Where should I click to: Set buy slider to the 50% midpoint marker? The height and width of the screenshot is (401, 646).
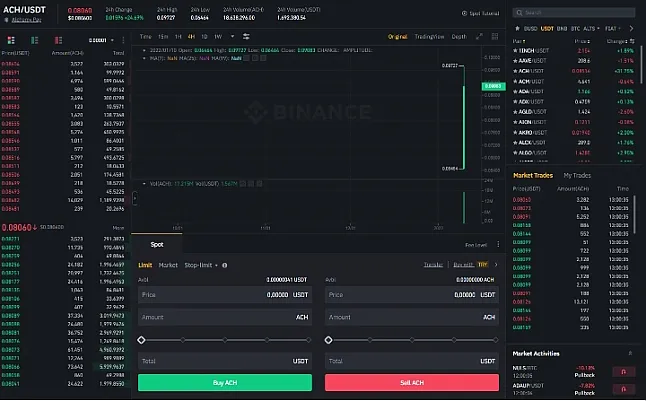pos(225,340)
